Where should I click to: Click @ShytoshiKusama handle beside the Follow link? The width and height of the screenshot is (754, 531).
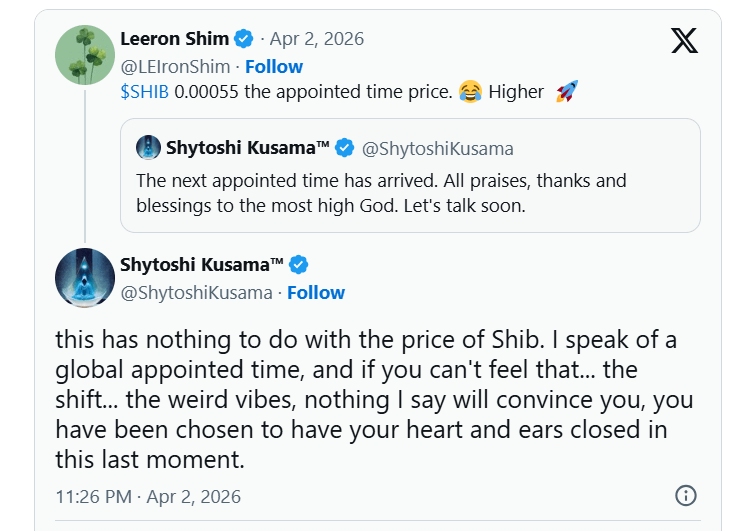click(x=196, y=292)
